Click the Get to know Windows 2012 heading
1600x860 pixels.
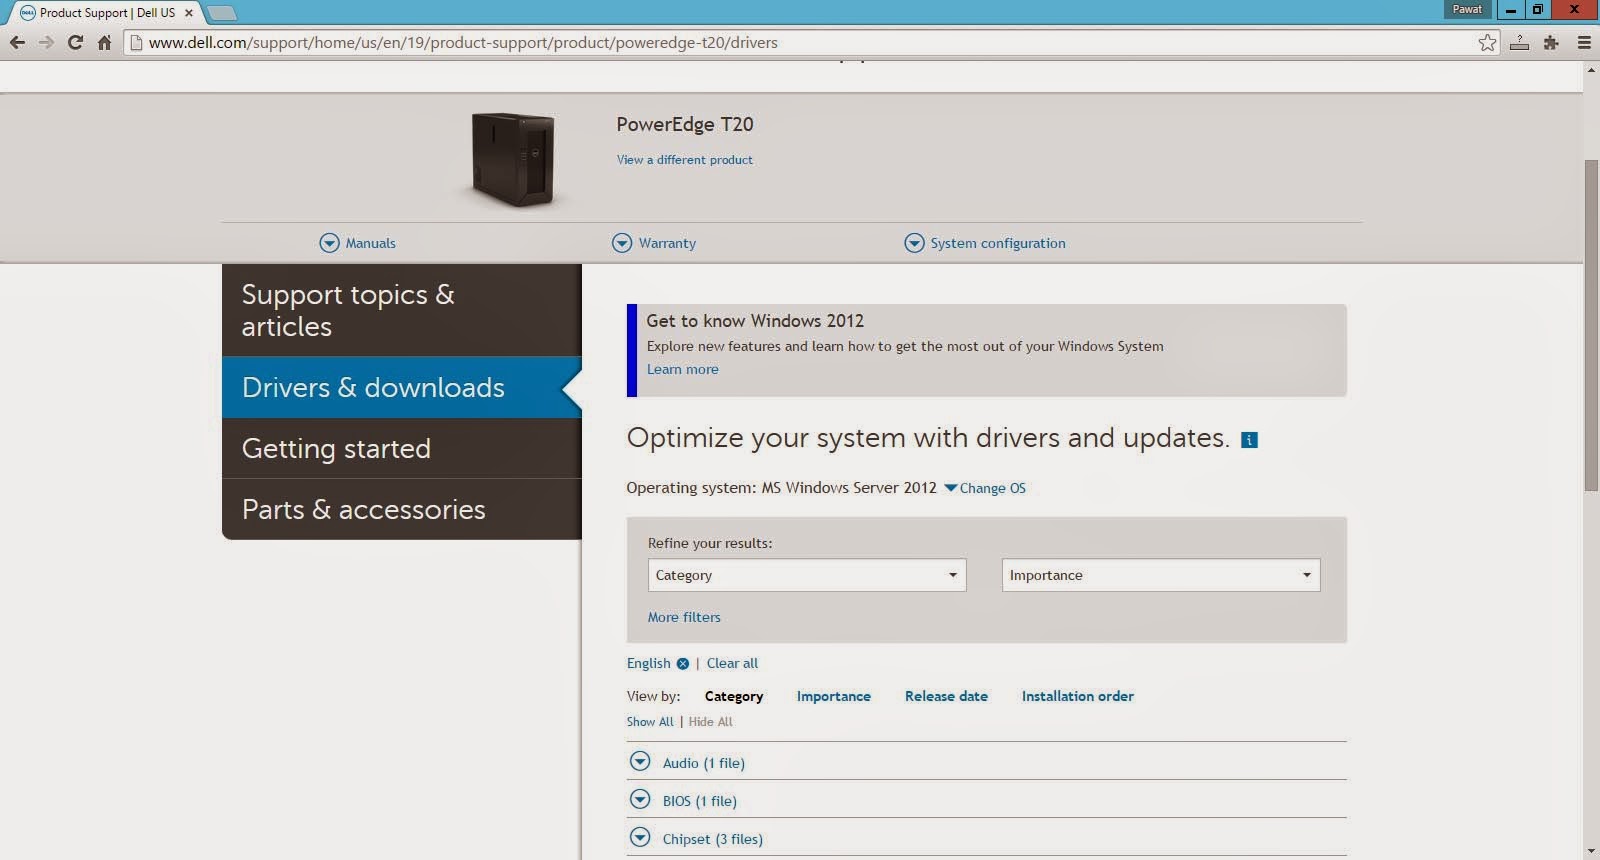point(755,321)
